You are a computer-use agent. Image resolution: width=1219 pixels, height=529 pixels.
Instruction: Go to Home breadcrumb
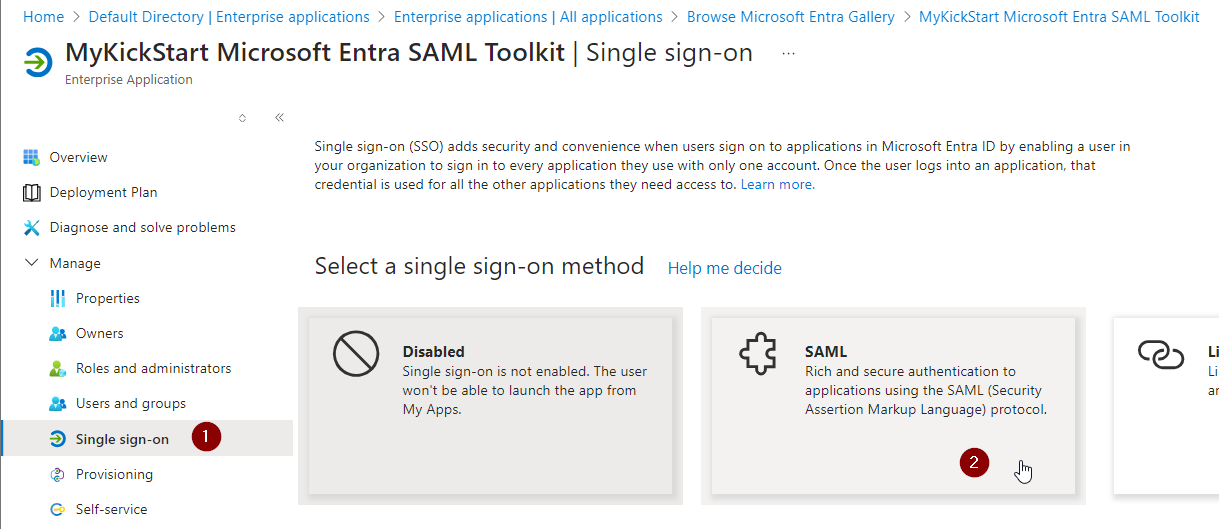pos(43,17)
